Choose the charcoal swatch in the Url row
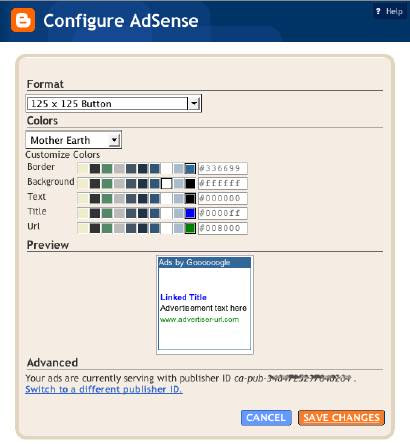The height and width of the screenshot is (444, 410). coord(95,228)
